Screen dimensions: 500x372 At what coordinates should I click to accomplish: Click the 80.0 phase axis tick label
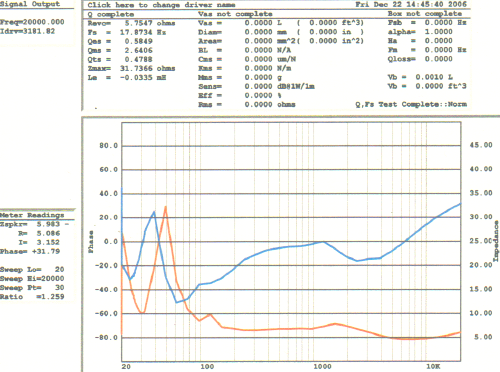tap(108, 146)
